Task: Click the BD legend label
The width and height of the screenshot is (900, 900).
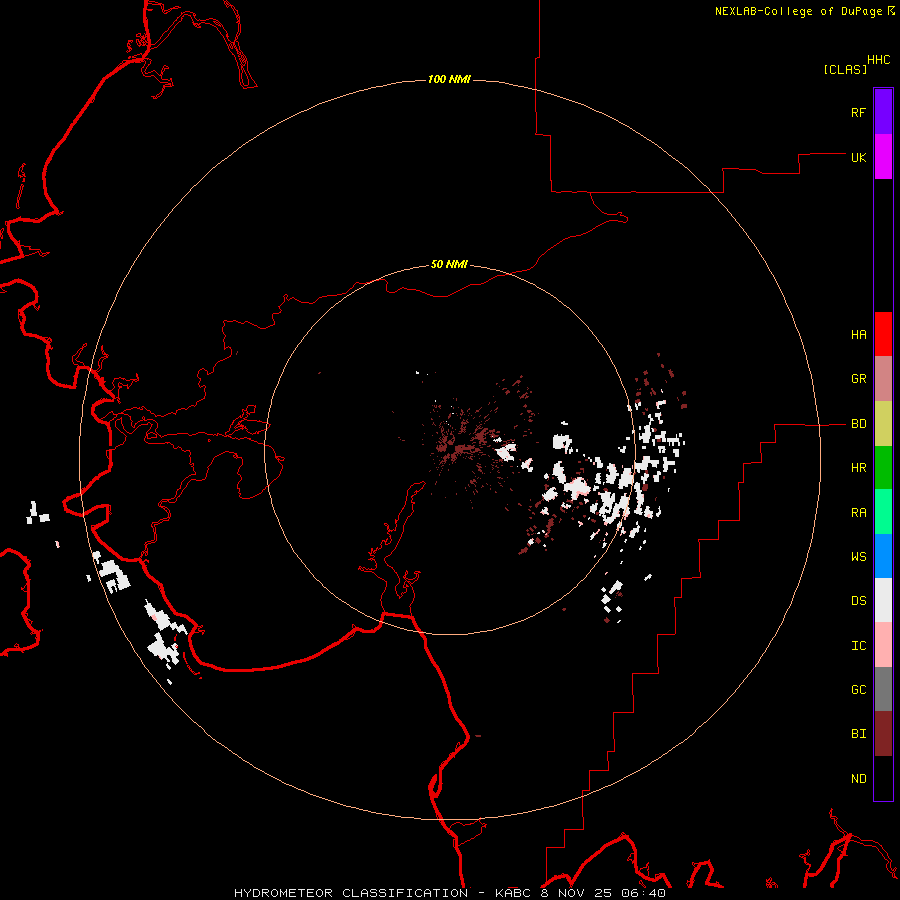Action: point(858,424)
